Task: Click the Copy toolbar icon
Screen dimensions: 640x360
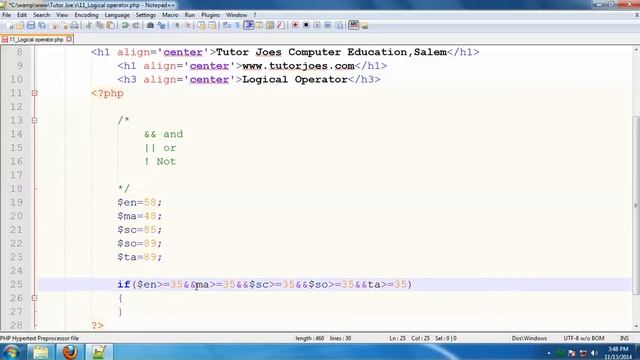Action: click(99, 25)
